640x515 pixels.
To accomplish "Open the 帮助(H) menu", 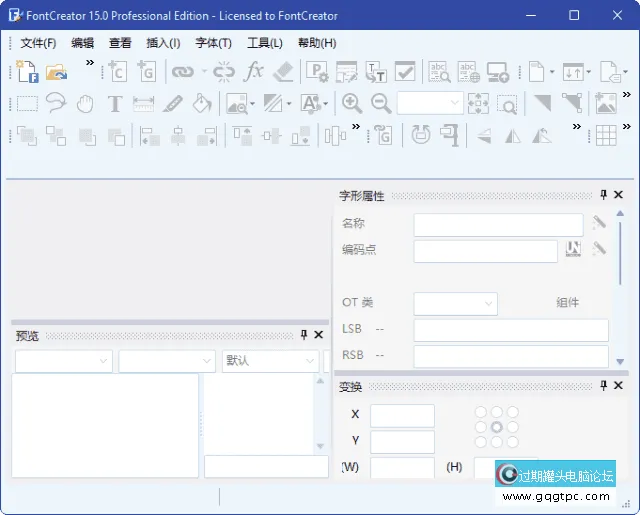I will click(317, 43).
